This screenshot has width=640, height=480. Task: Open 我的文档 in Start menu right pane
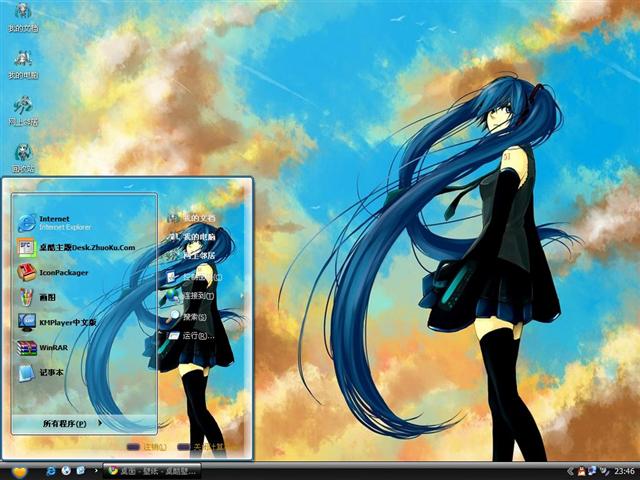[192, 218]
